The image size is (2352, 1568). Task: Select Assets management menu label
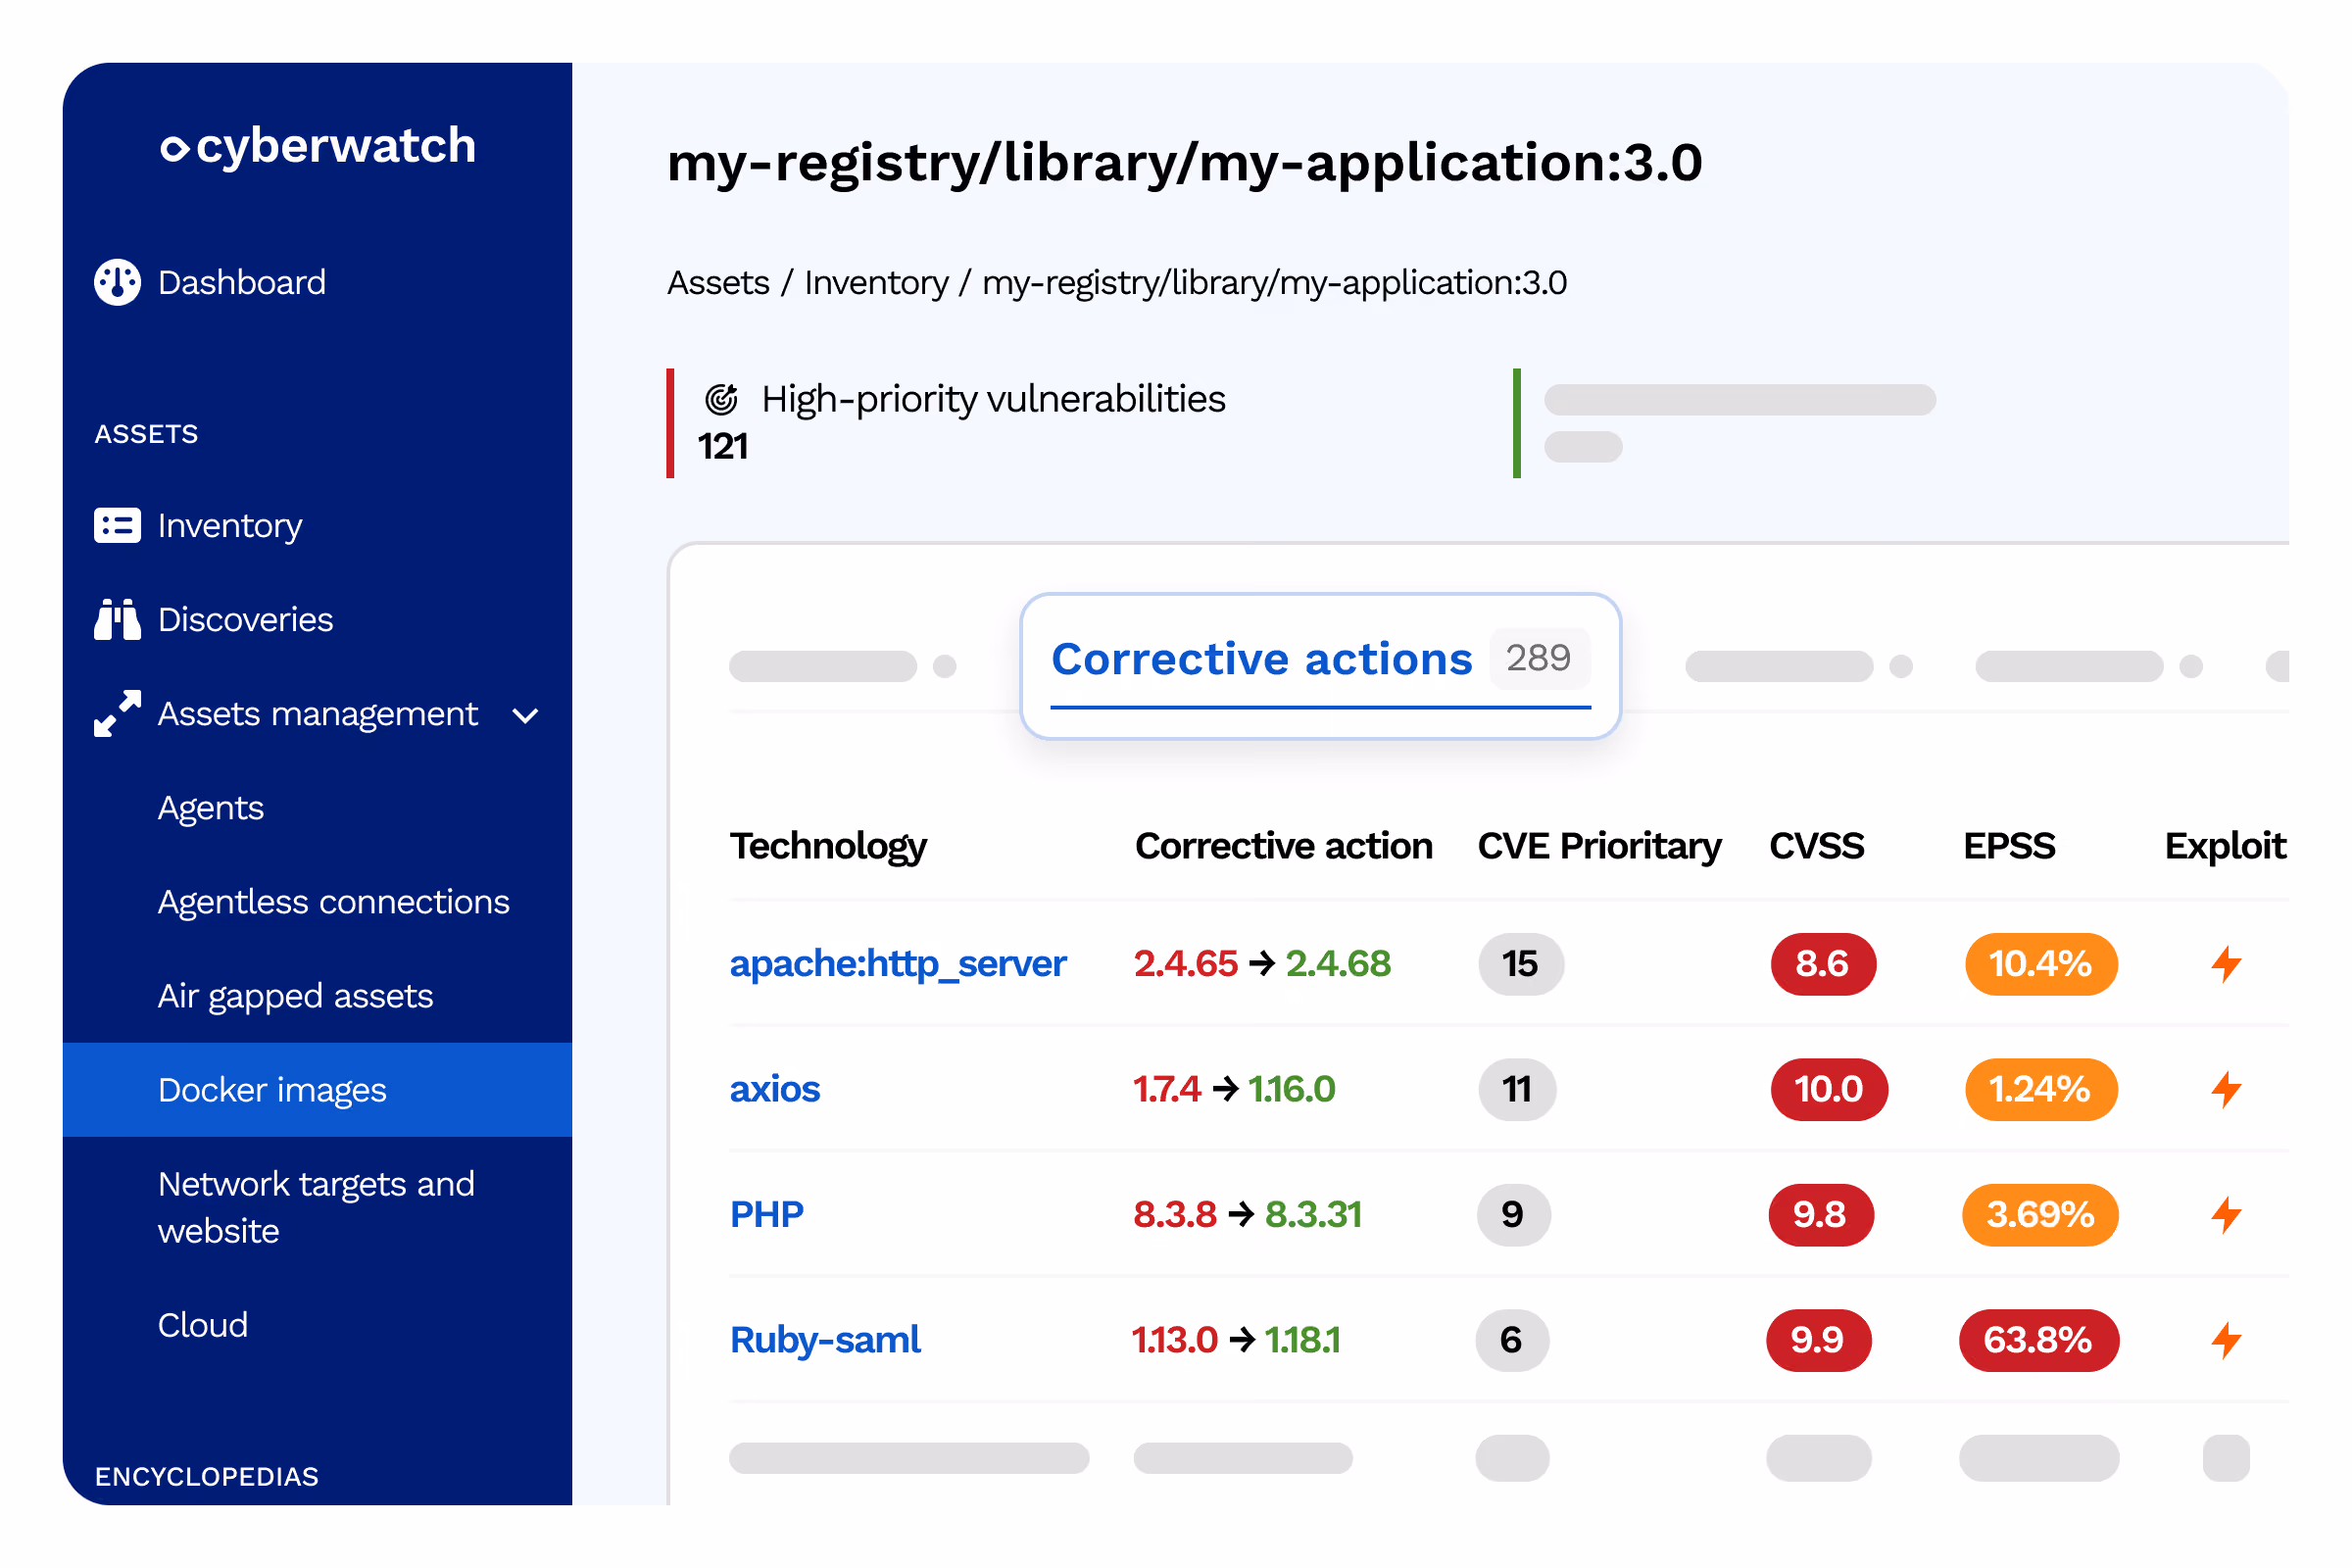[318, 714]
